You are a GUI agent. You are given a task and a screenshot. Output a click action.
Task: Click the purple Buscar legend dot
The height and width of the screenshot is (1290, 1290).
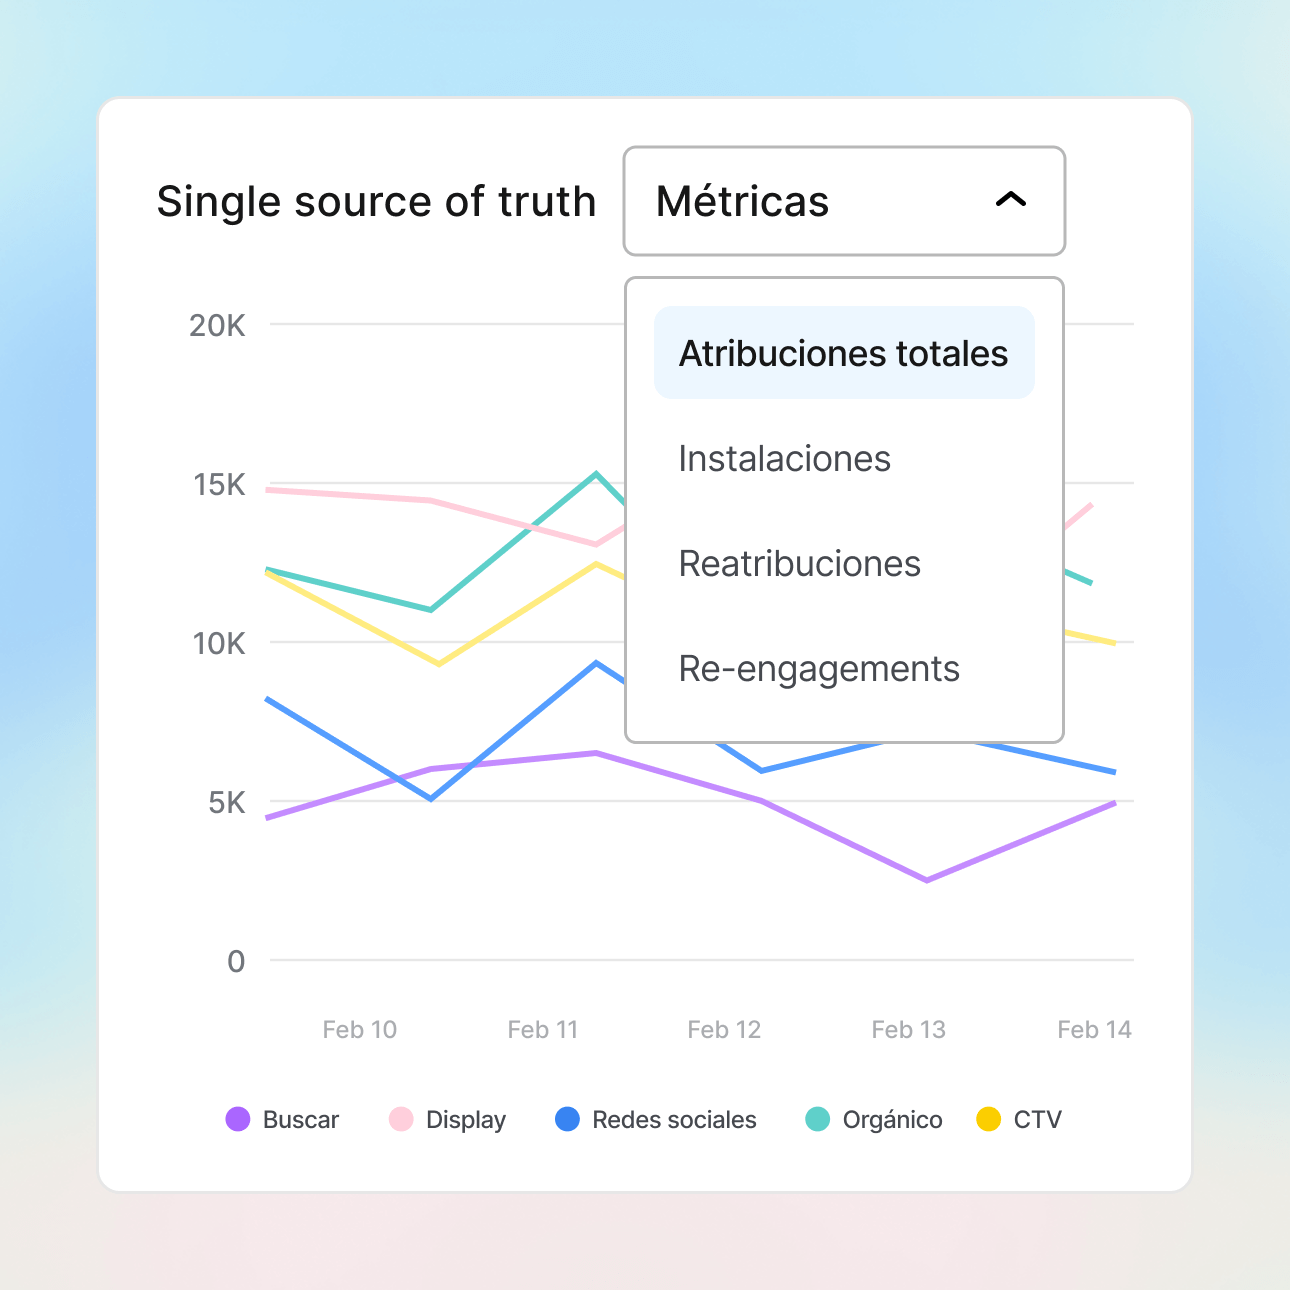pyautogui.click(x=238, y=1119)
